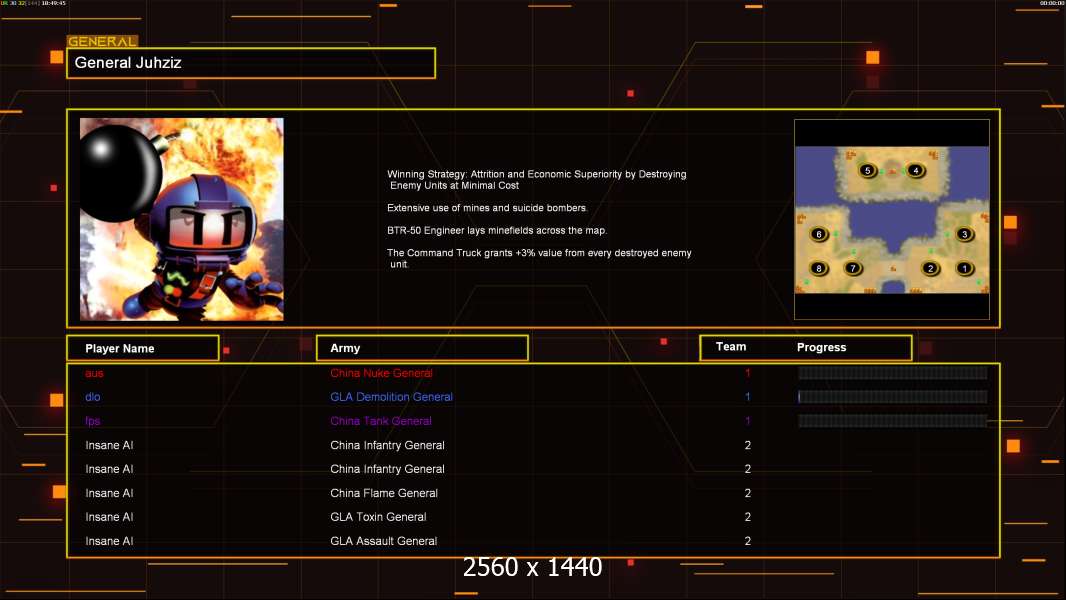The height and width of the screenshot is (600, 1066).
Task: Click the Progress column header
Action: point(821,347)
